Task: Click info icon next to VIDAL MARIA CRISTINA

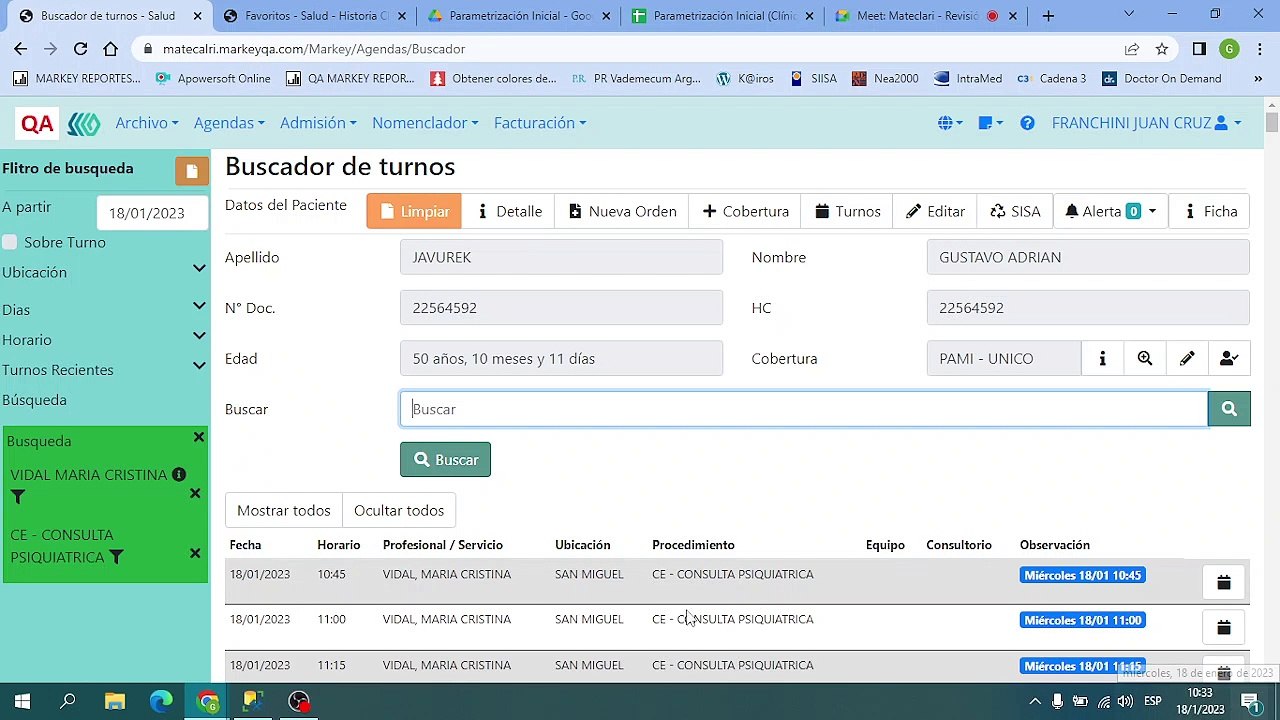Action: (179, 475)
